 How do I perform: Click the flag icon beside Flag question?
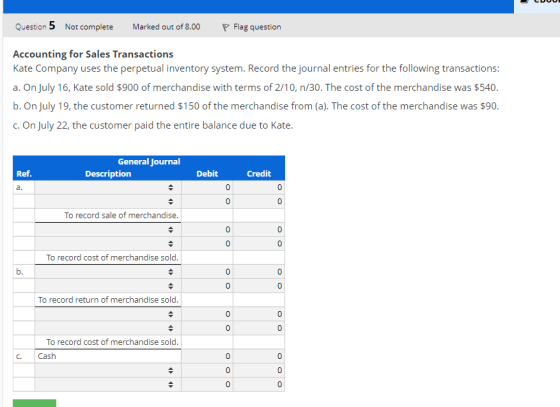point(225,27)
